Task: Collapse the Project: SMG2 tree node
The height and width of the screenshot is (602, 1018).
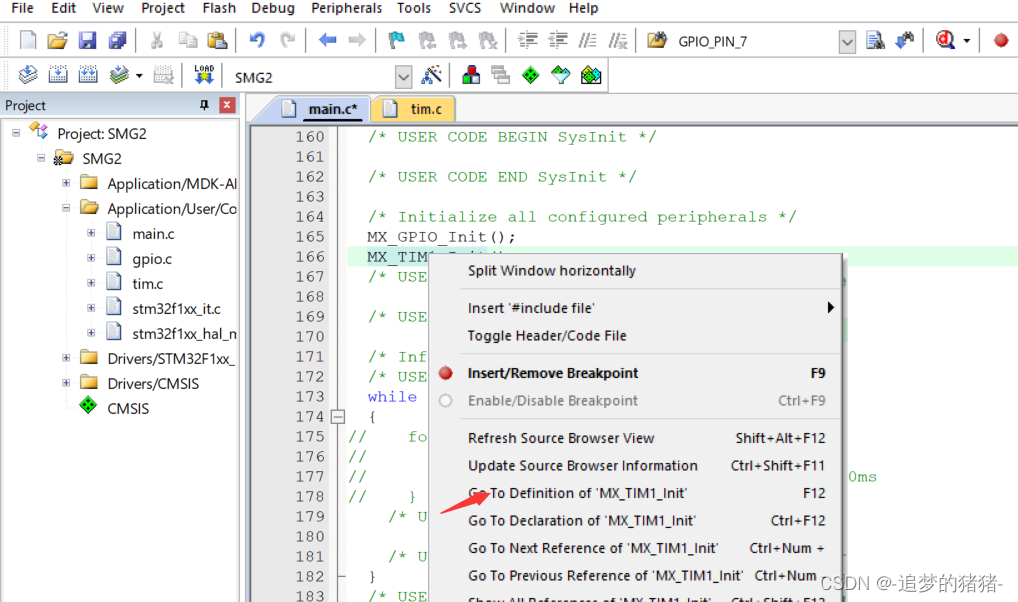Action: coord(16,132)
